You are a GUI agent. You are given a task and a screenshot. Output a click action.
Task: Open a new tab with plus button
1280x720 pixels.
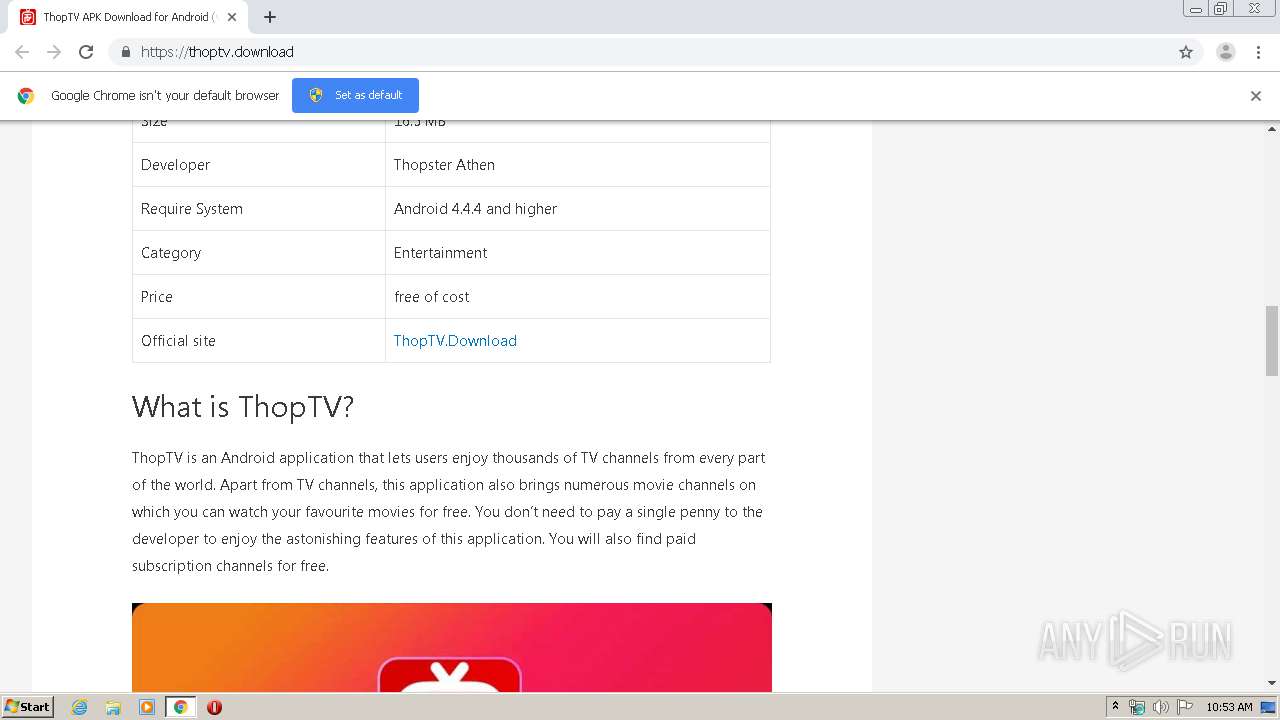(x=270, y=17)
